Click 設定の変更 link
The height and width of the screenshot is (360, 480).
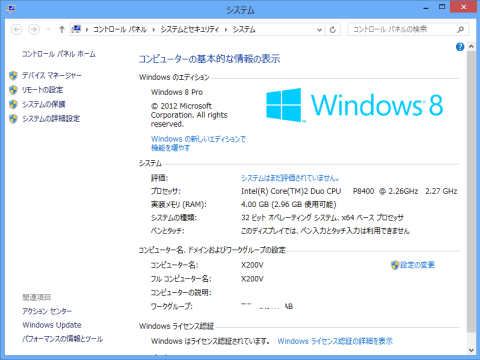417,265
